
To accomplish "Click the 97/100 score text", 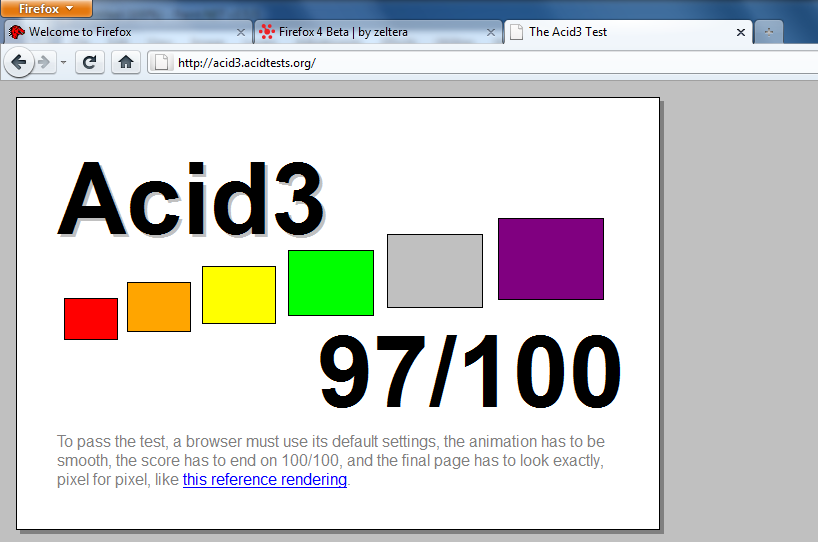I will (x=470, y=371).
